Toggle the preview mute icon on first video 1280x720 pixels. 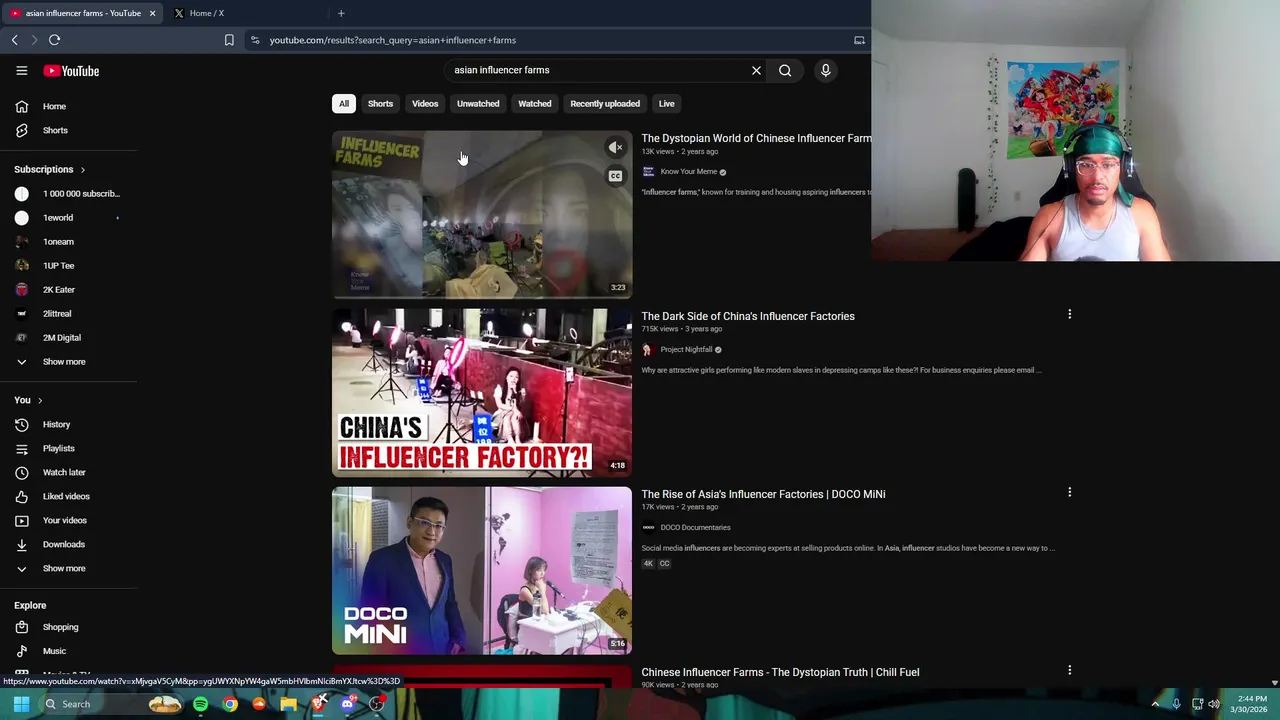(615, 148)
